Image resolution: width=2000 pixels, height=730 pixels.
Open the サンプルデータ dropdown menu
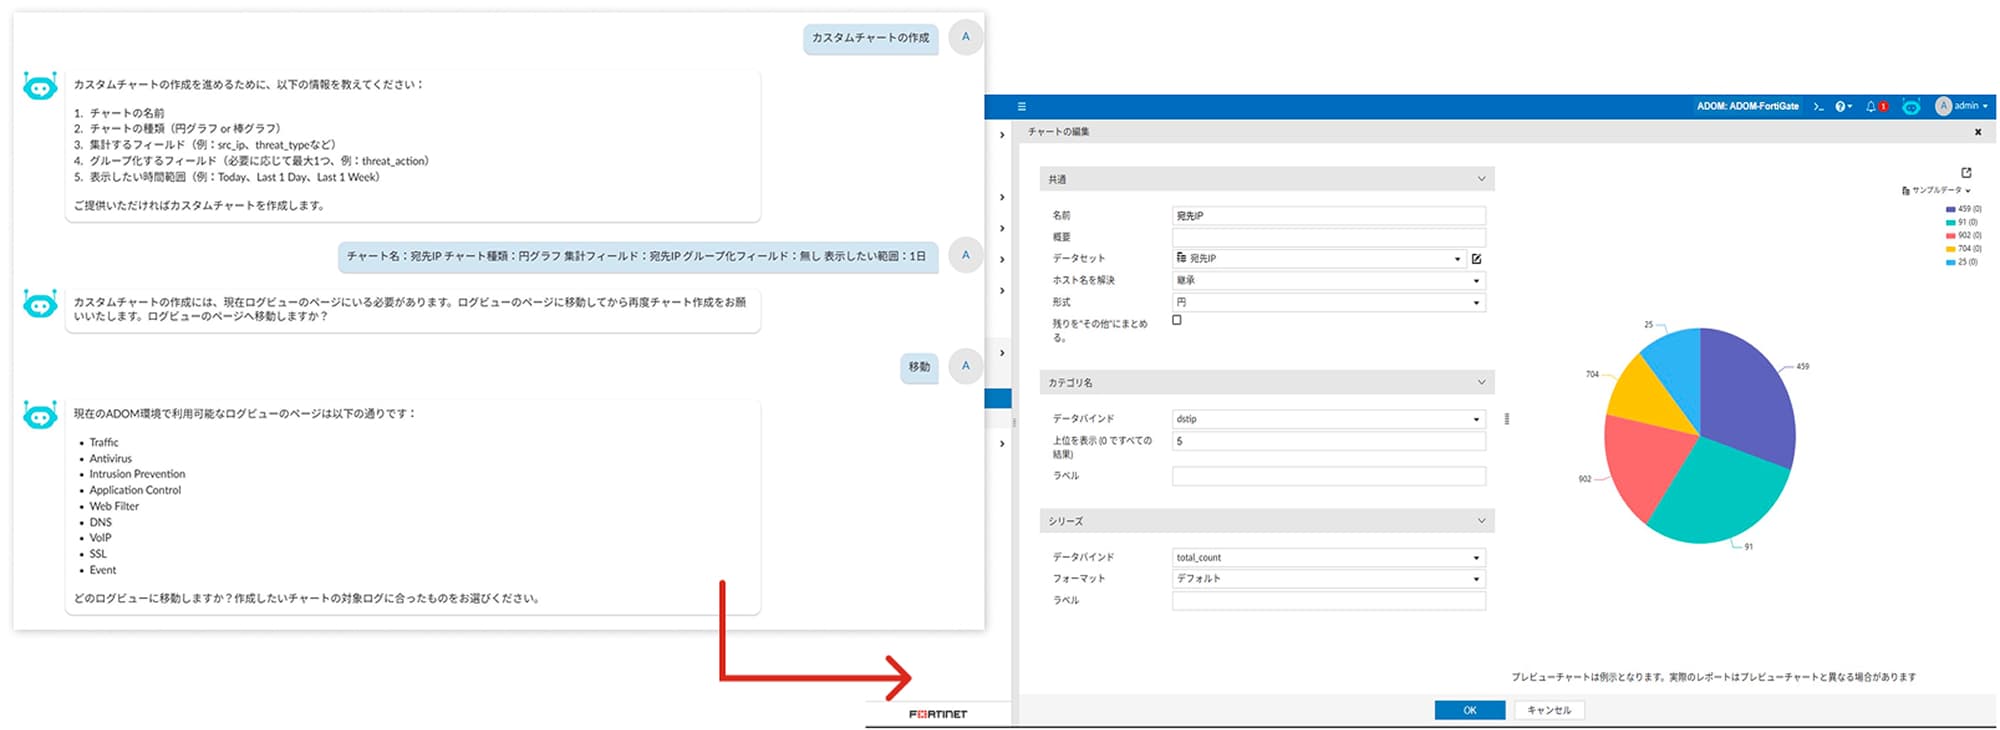coord(1937,190)
